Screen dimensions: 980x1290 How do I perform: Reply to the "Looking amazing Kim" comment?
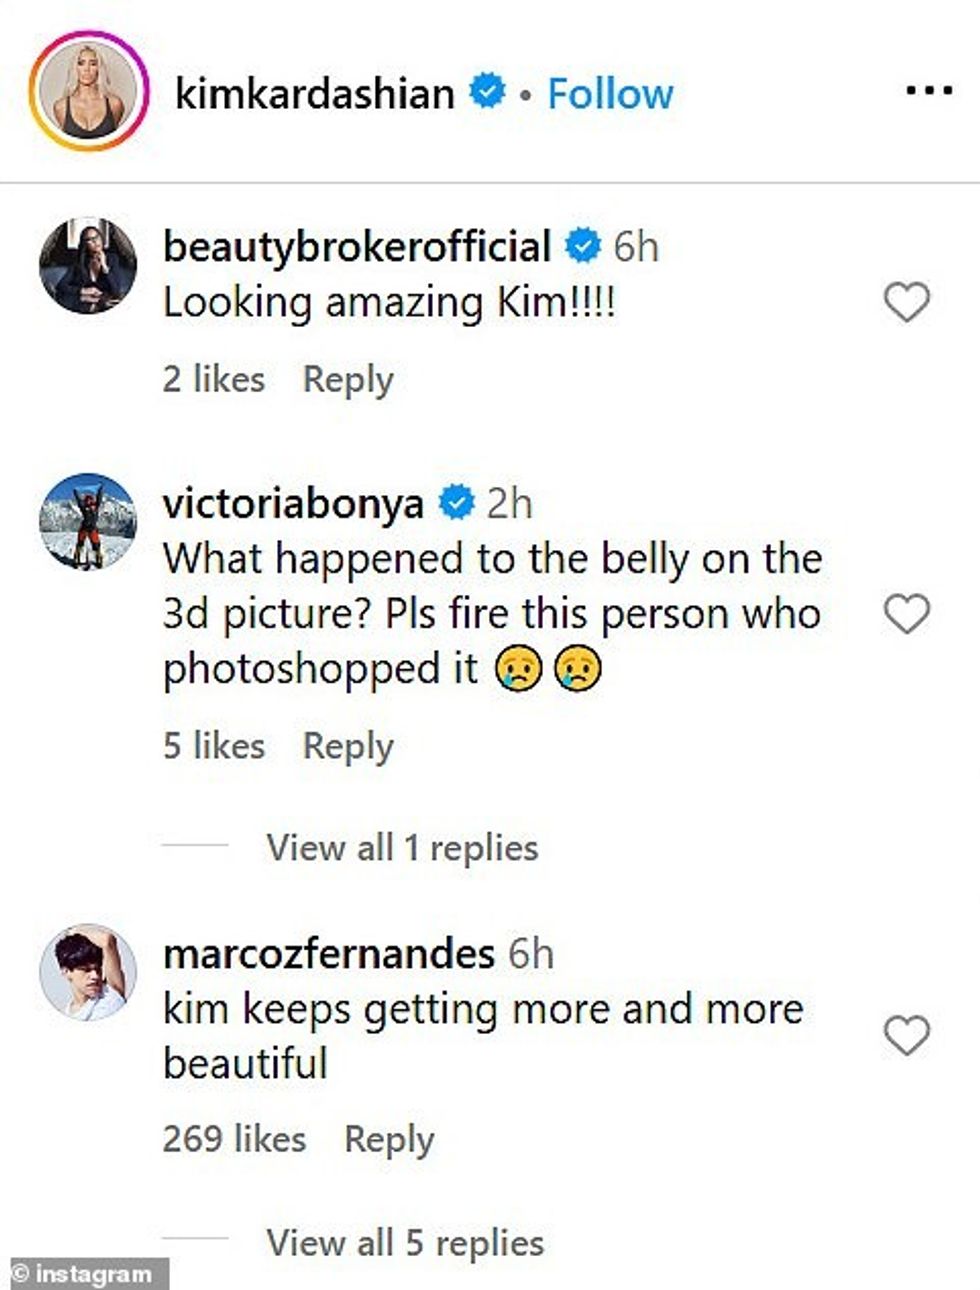[x=348, y=380]
